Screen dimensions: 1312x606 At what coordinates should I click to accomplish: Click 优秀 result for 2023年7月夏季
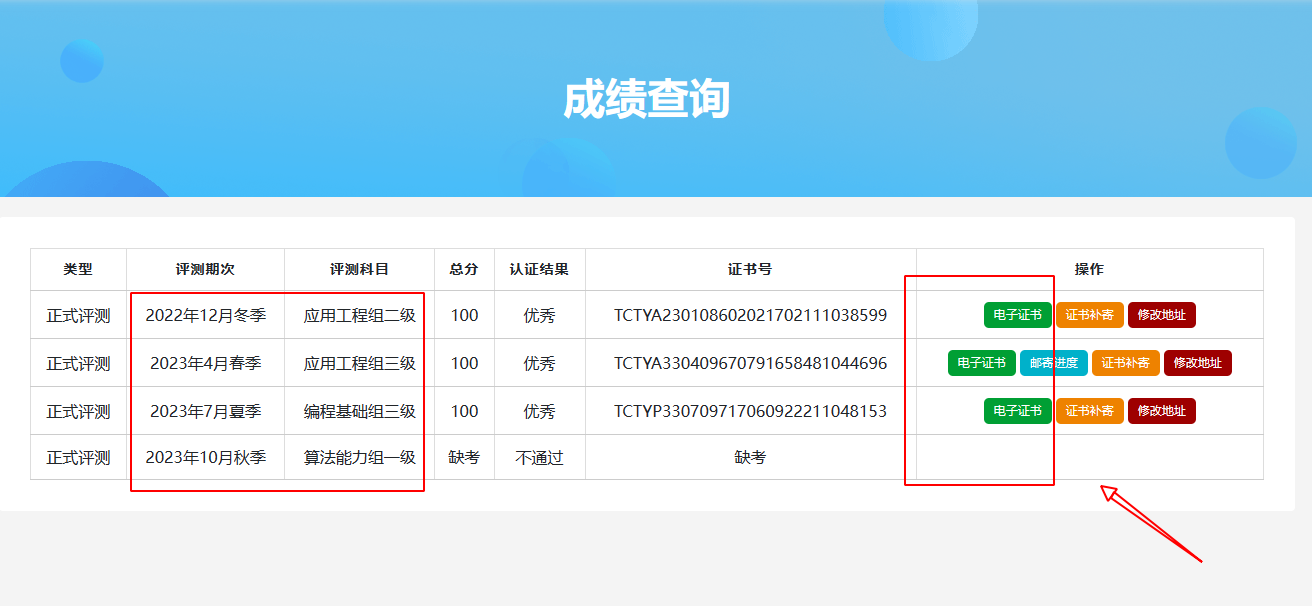(x=540, y=411)
